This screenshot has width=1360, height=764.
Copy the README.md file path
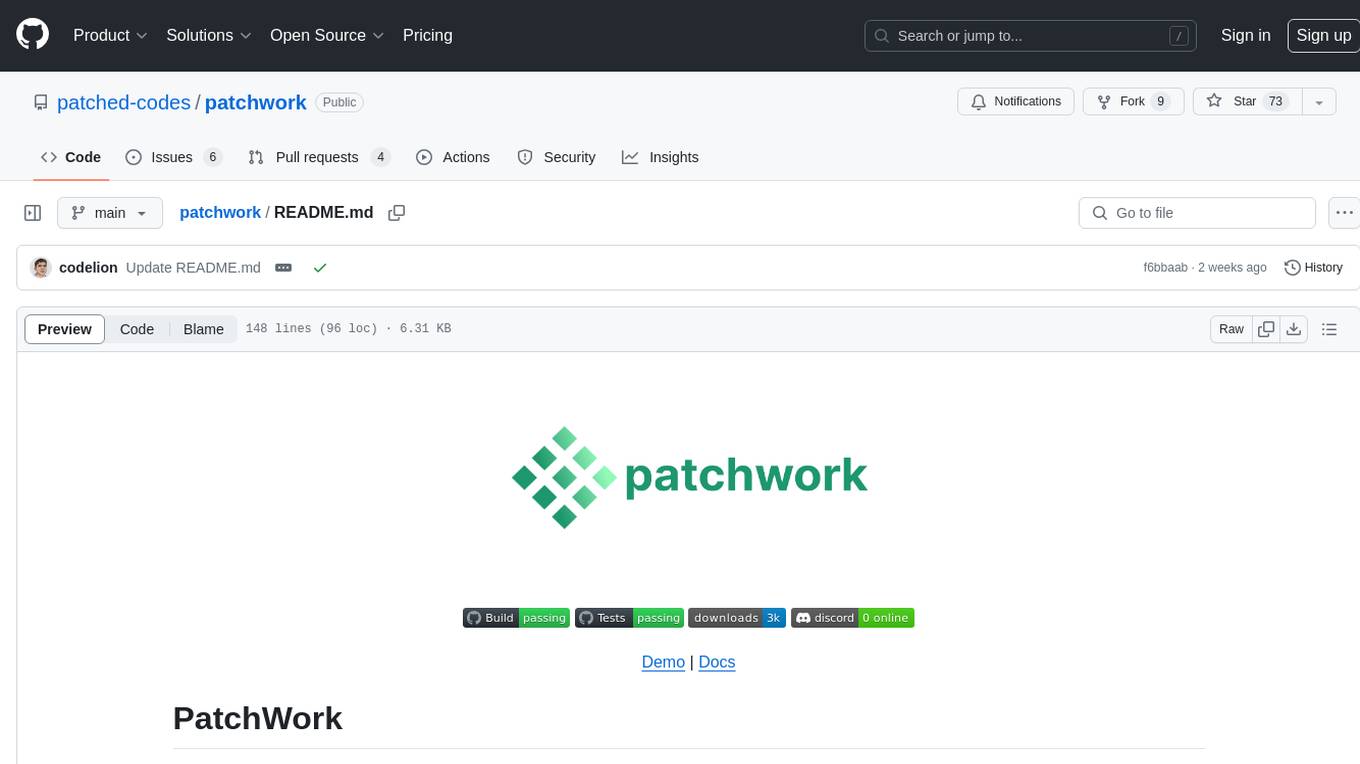[x=397, y=213]
